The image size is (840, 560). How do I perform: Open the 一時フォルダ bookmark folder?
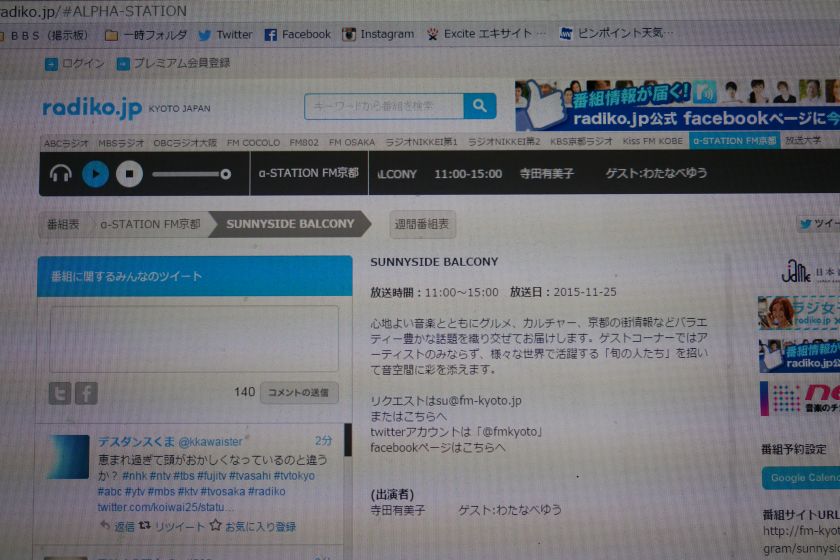tap(146, 35)
